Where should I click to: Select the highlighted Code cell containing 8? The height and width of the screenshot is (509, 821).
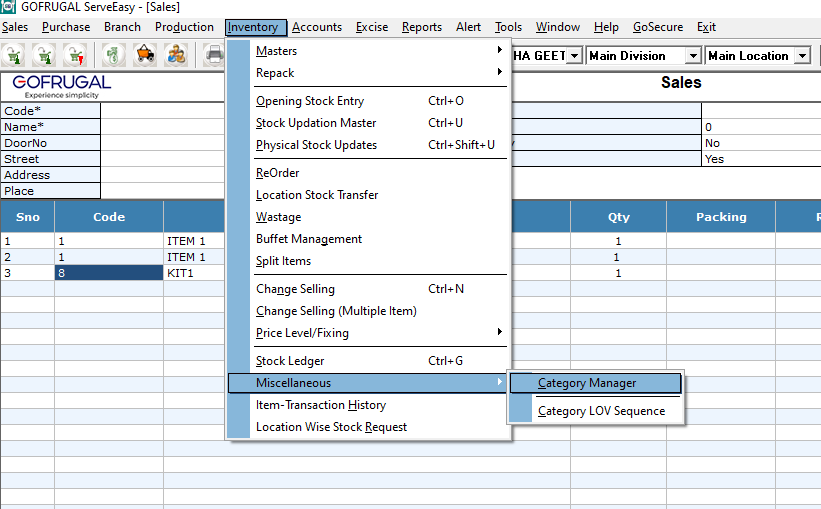point(109,273)
